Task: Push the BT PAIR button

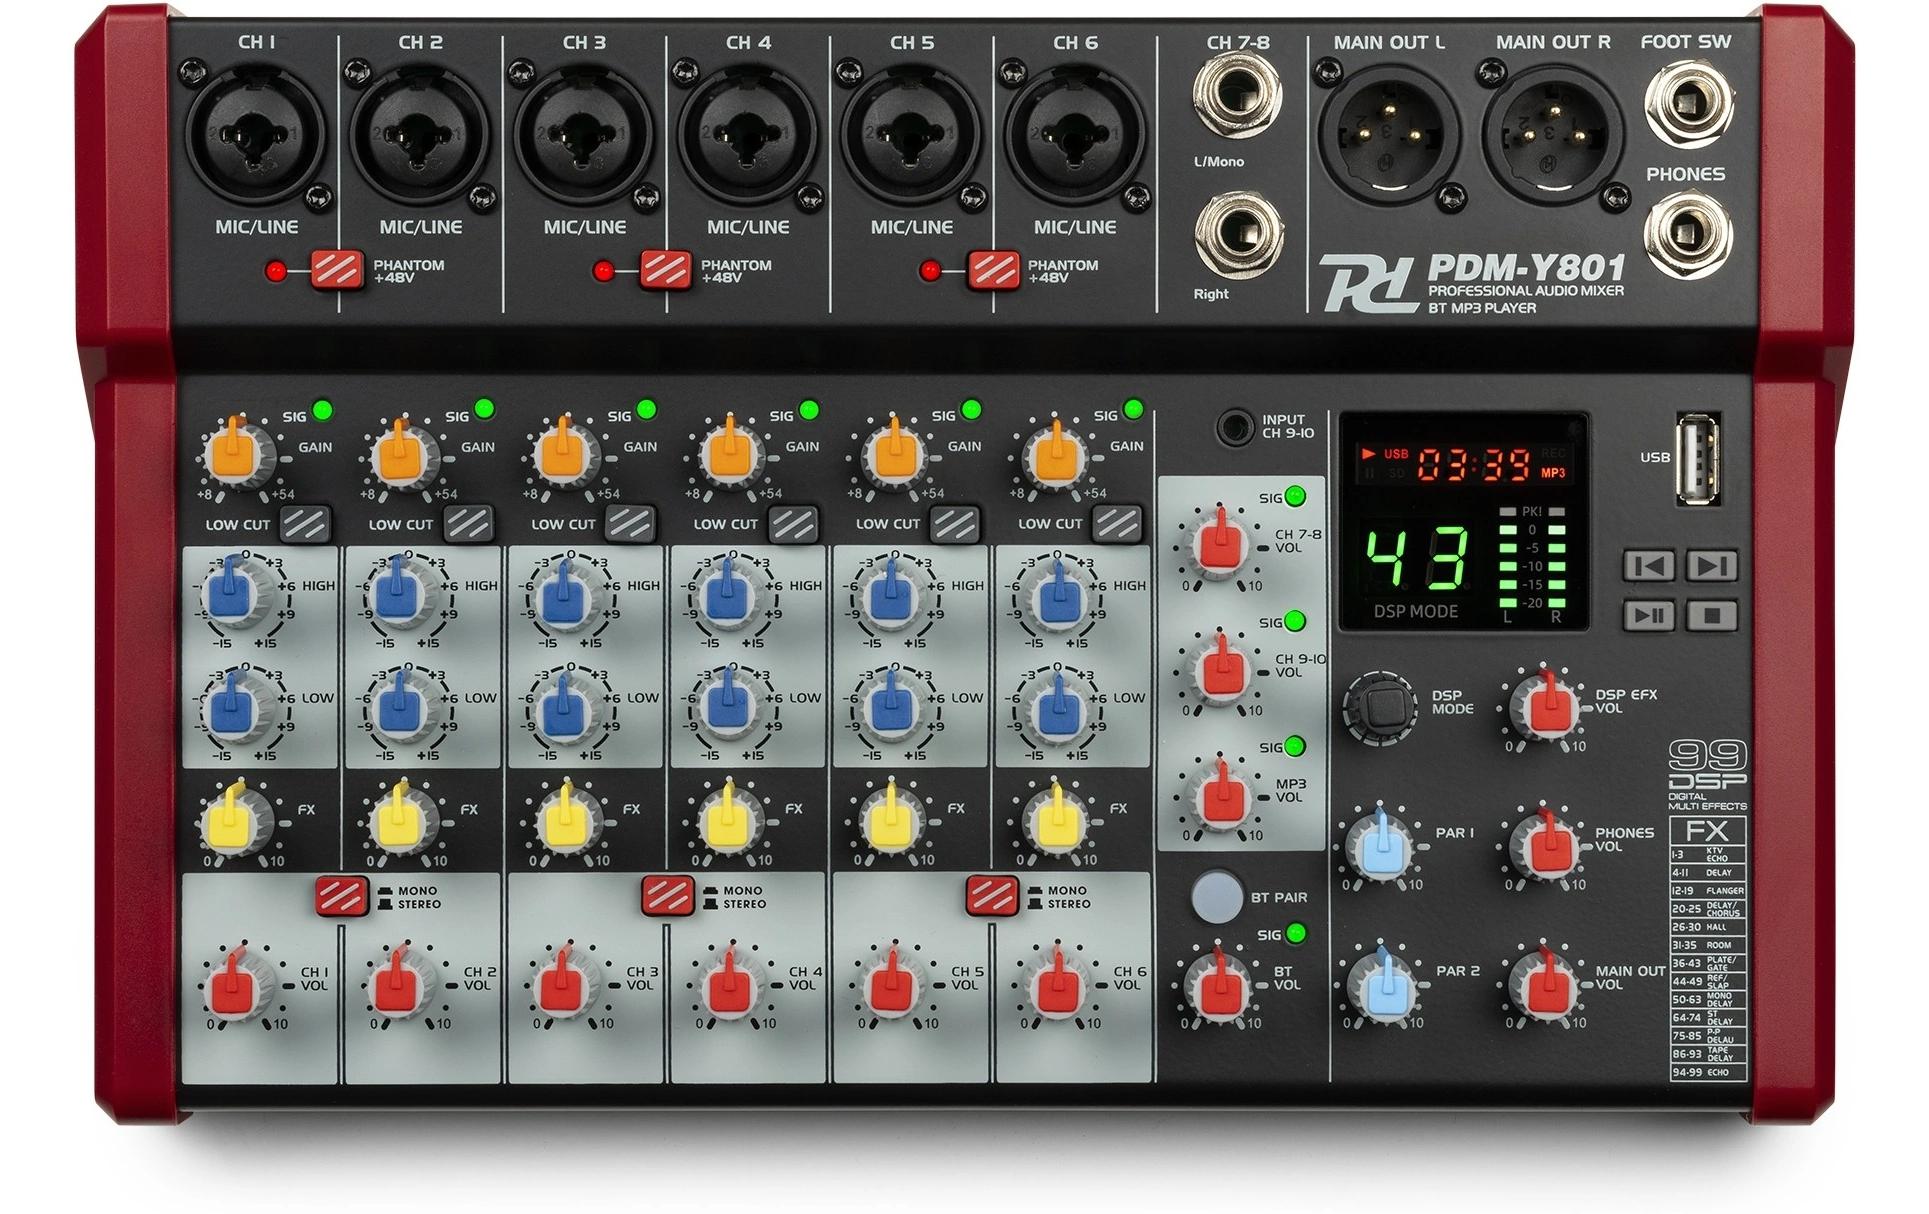Action: pos(1217,895)
